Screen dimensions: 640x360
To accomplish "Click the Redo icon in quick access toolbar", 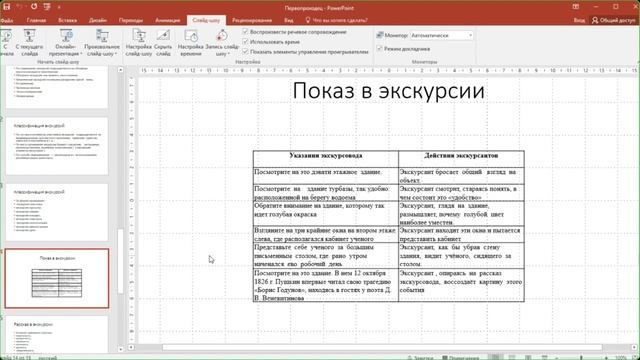I will 34,7.
